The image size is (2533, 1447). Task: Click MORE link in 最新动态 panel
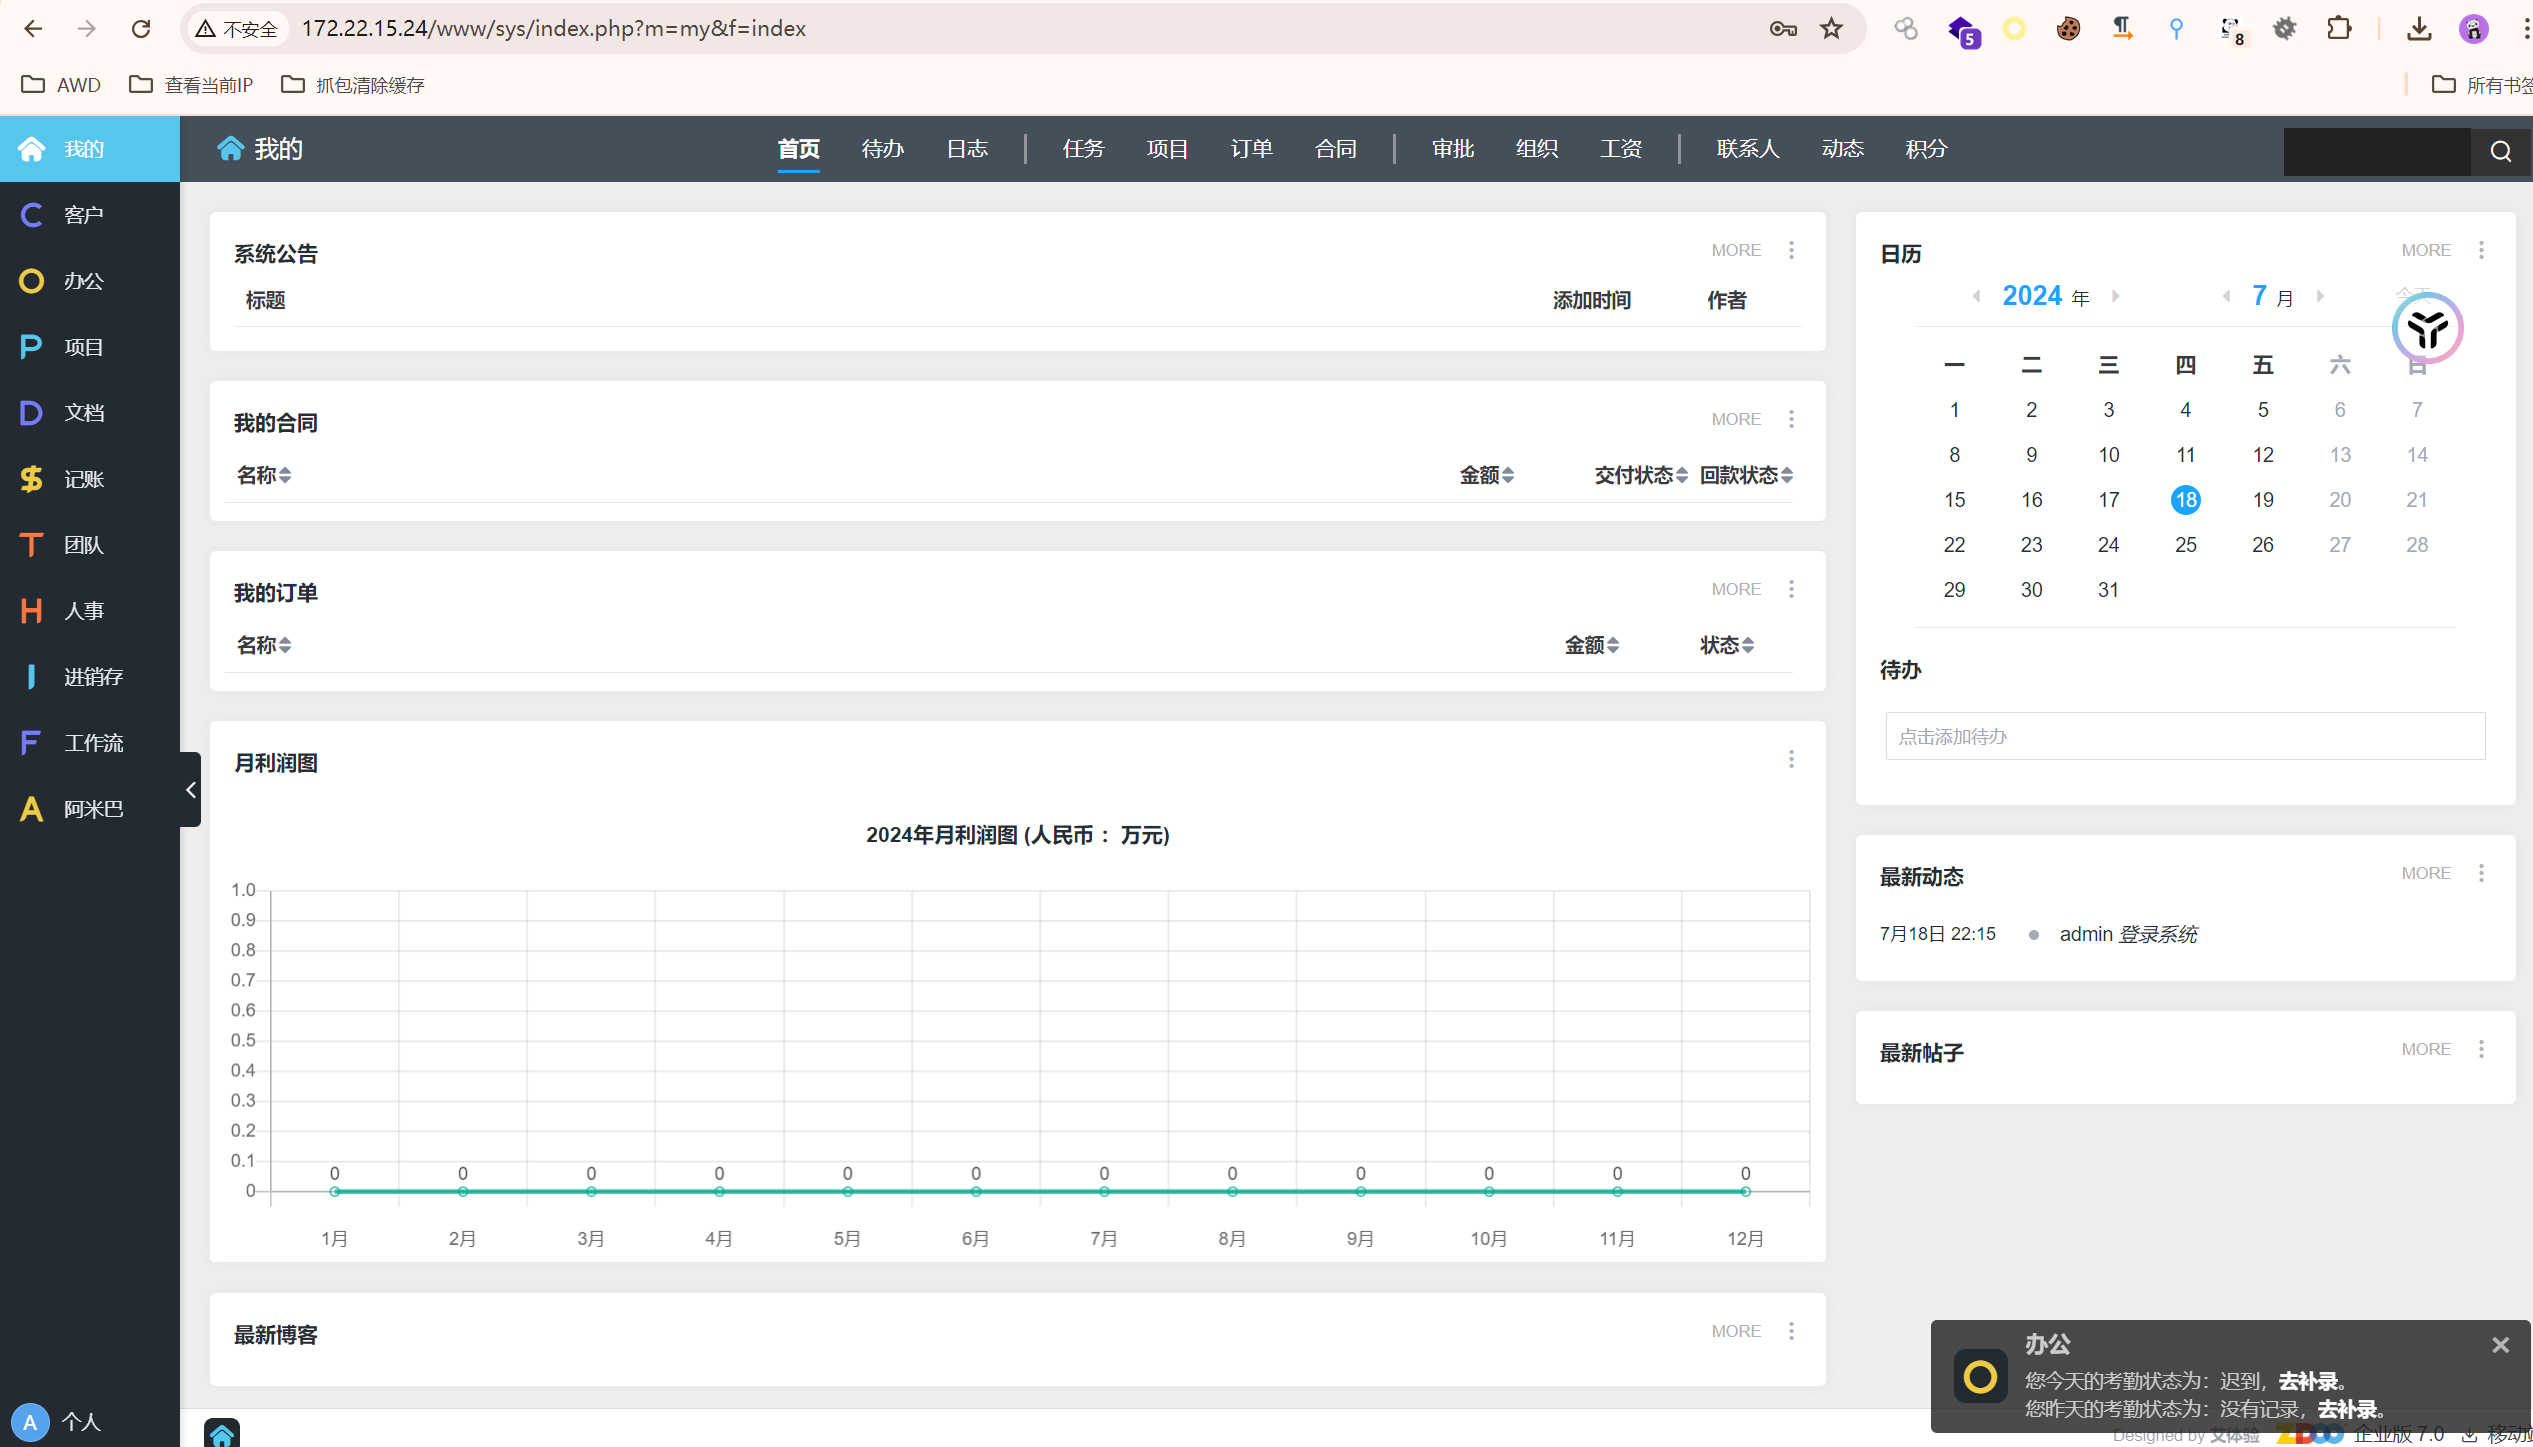click(x=2426, y=873)
